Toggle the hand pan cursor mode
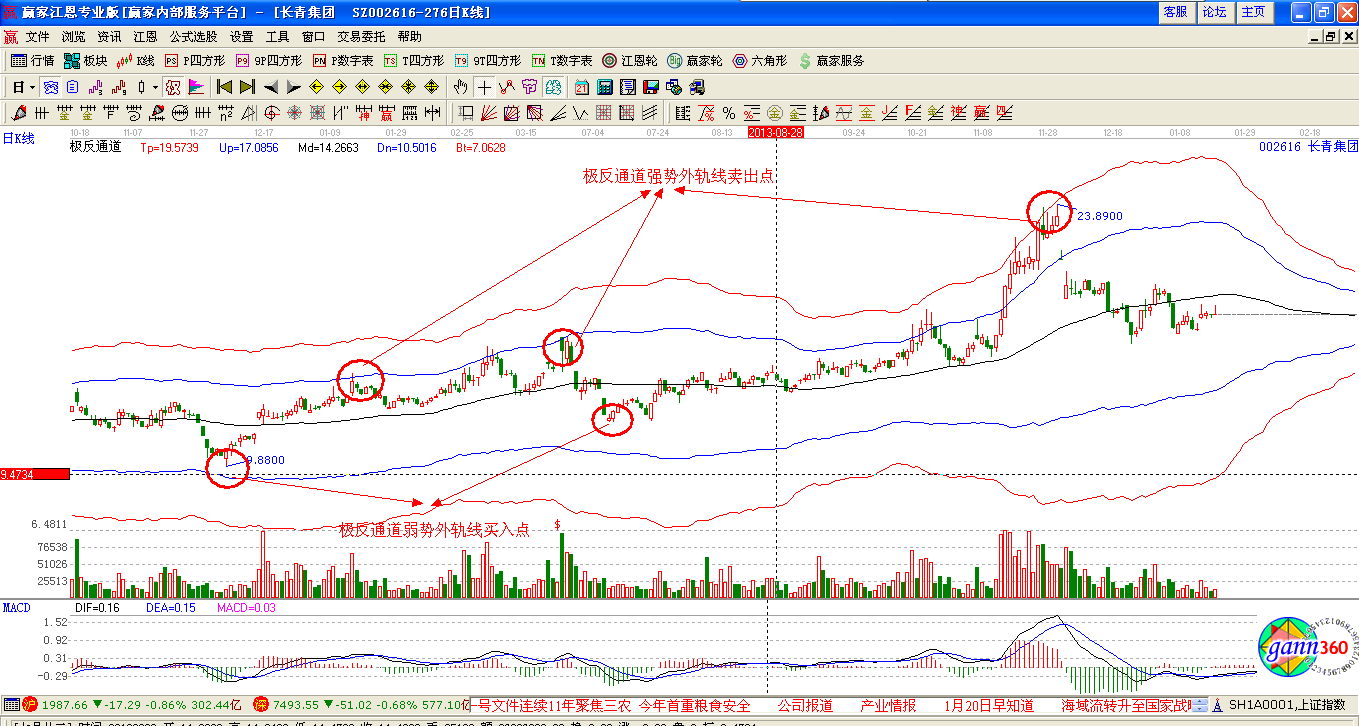Screen dimensions: 1359x726 [x=460, y=87]
